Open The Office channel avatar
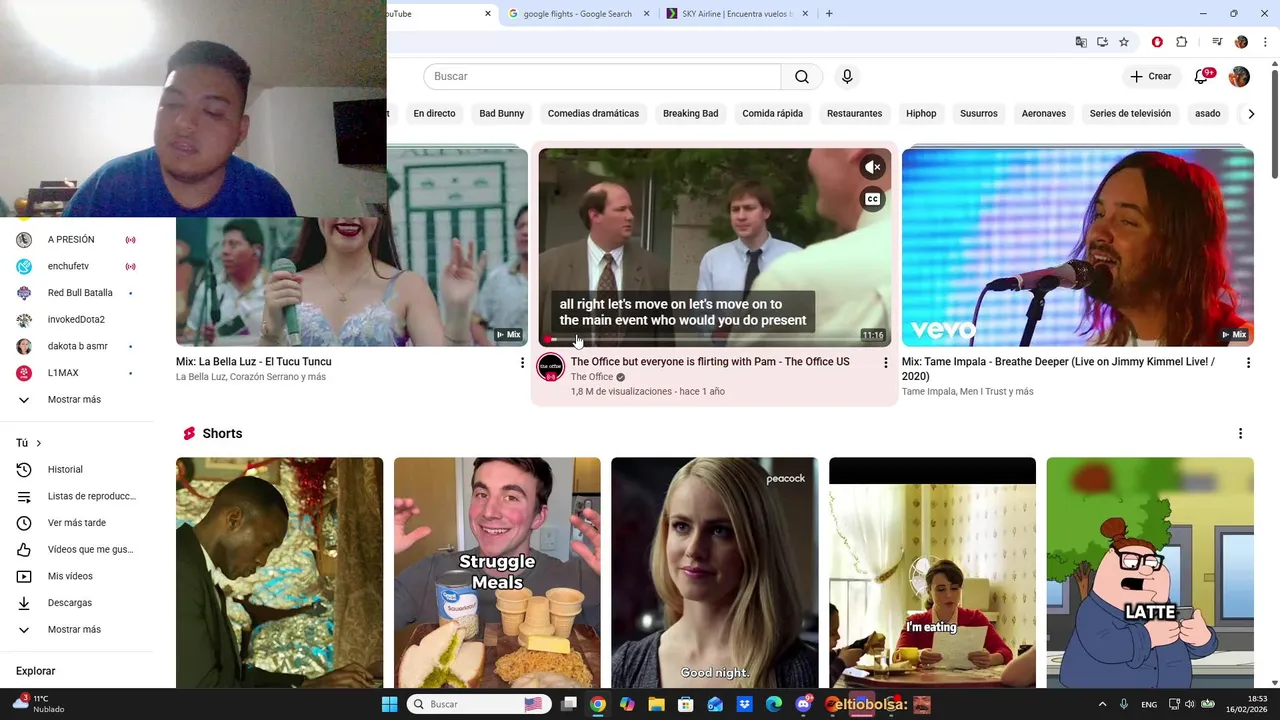Screen dimensions: 1280x720 [x=551, y=367]
